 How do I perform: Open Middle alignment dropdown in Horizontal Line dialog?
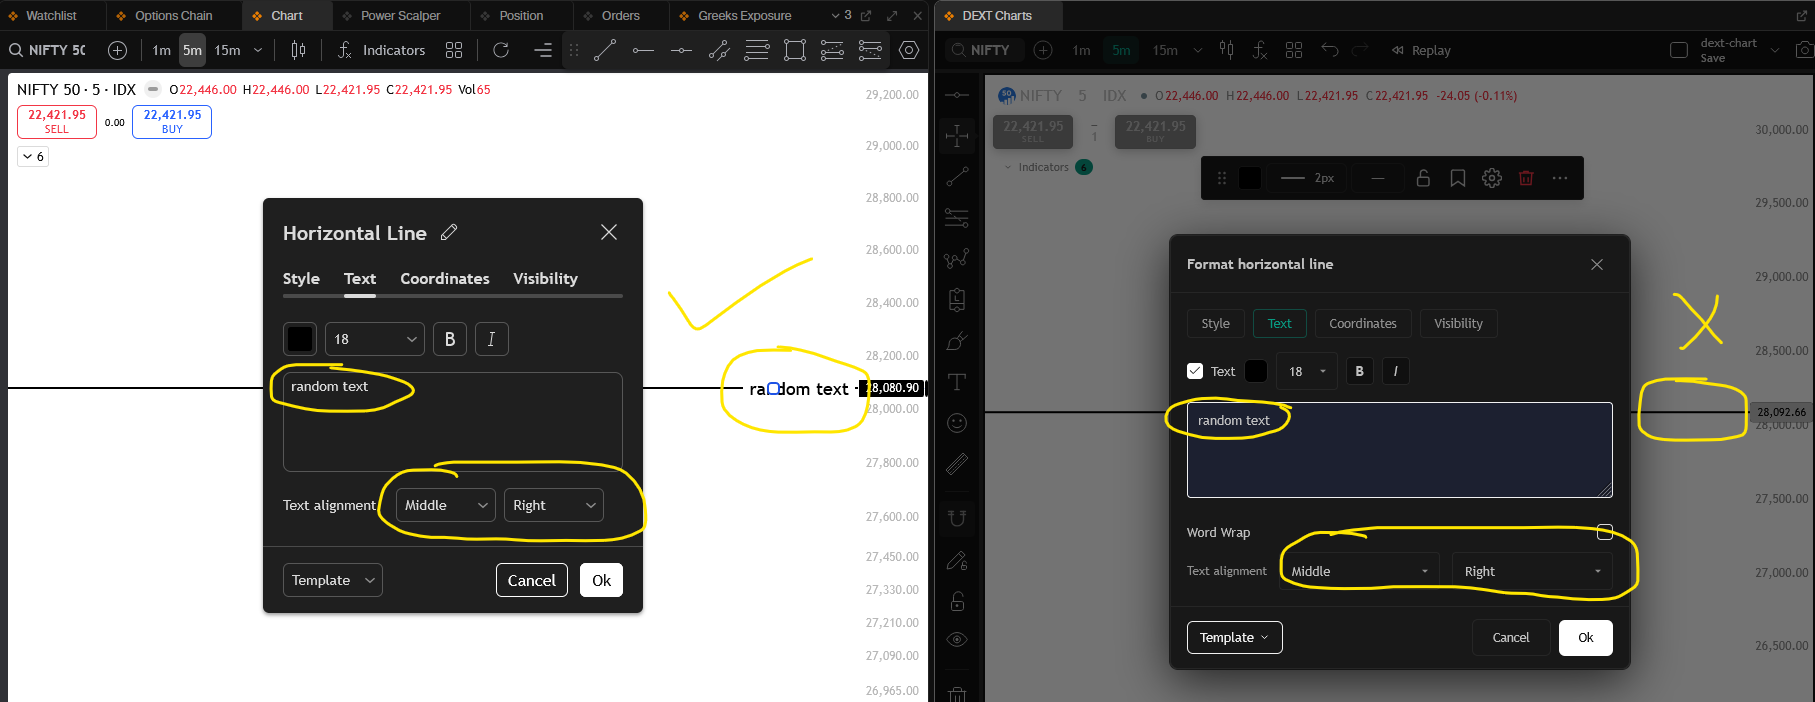point(446,505)
